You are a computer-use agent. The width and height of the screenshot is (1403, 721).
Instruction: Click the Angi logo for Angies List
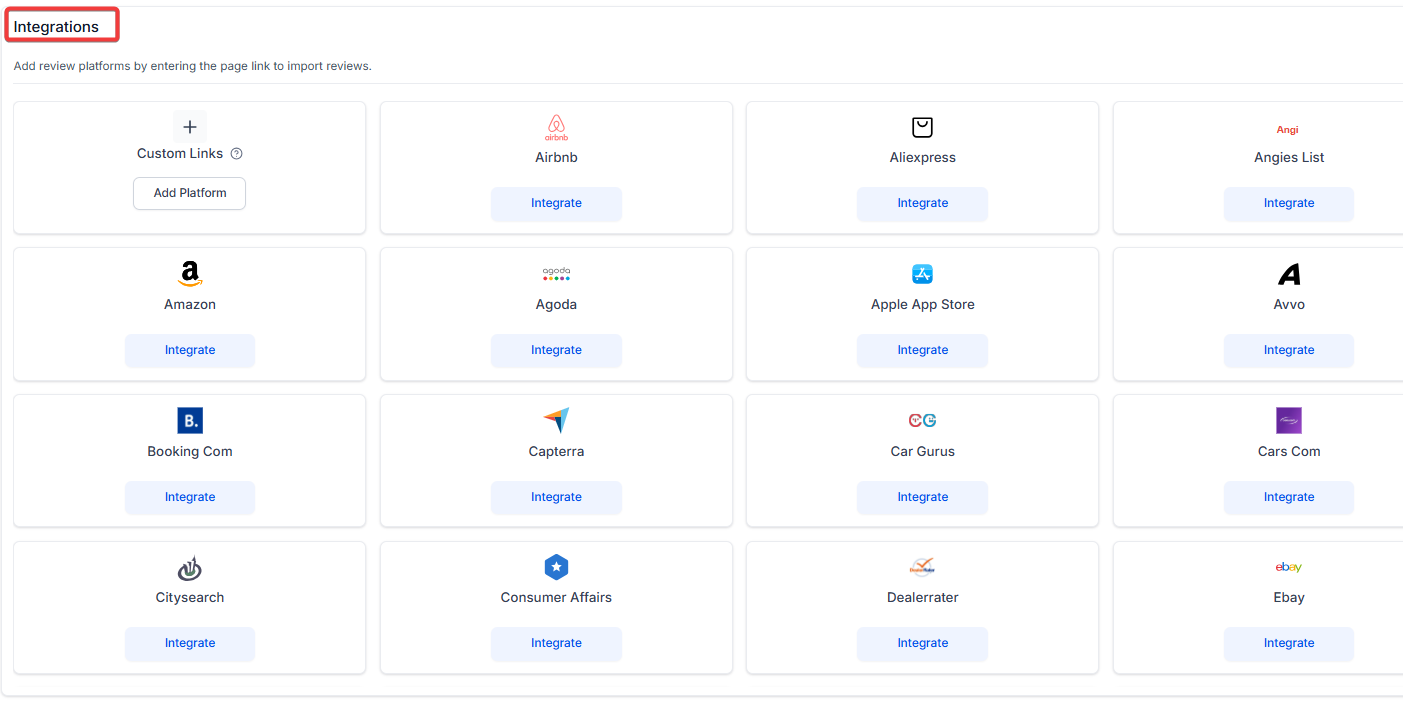coord(1288,130)
